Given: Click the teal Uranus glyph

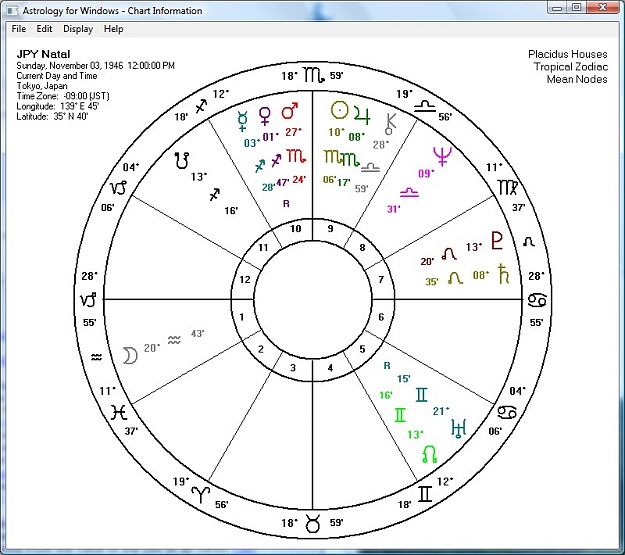Looking at the screenshot, I should [458, 429].
